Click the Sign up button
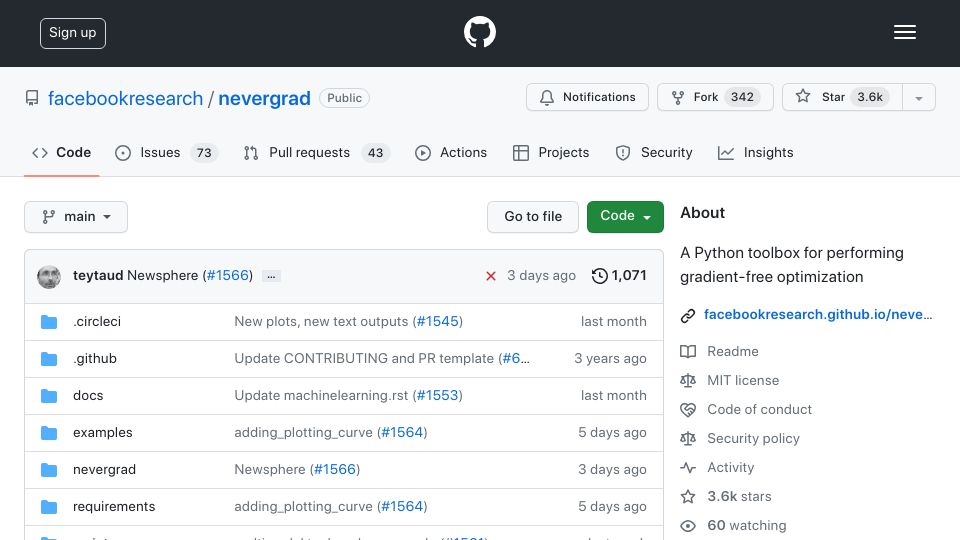The image size is (960, 540). click(x=73, y=33)
